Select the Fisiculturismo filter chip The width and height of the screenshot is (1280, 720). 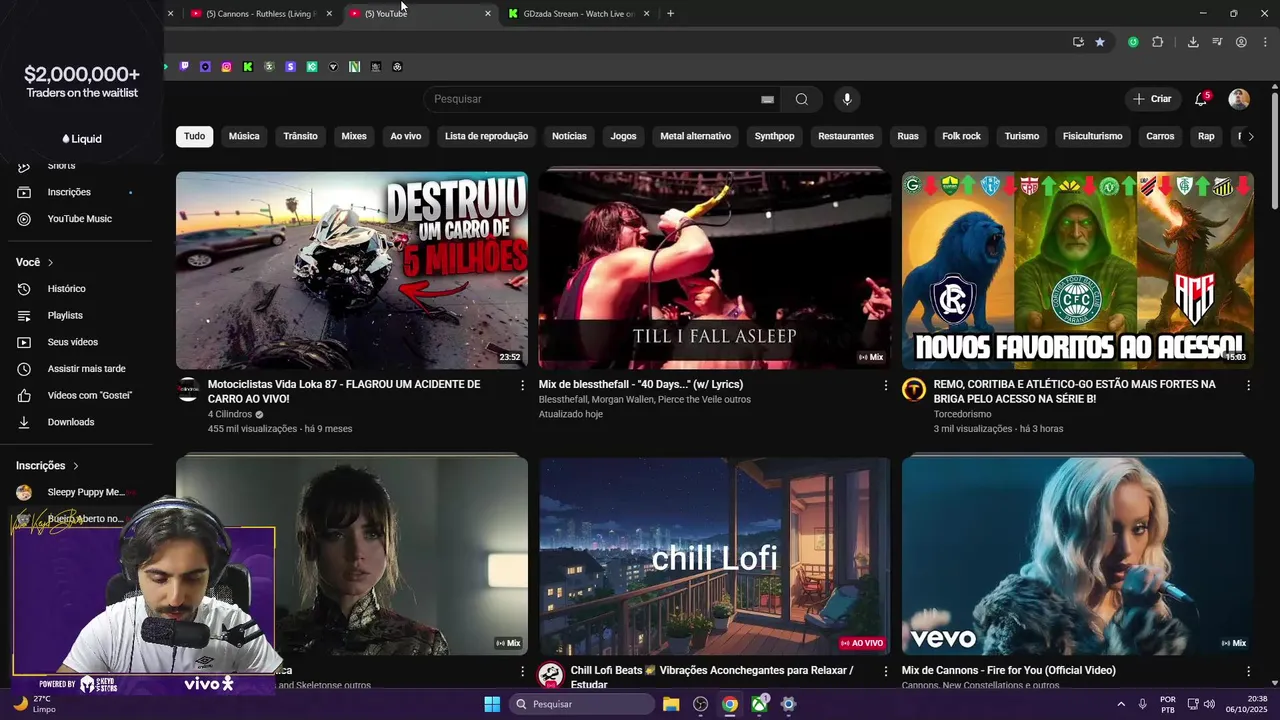1092,136
